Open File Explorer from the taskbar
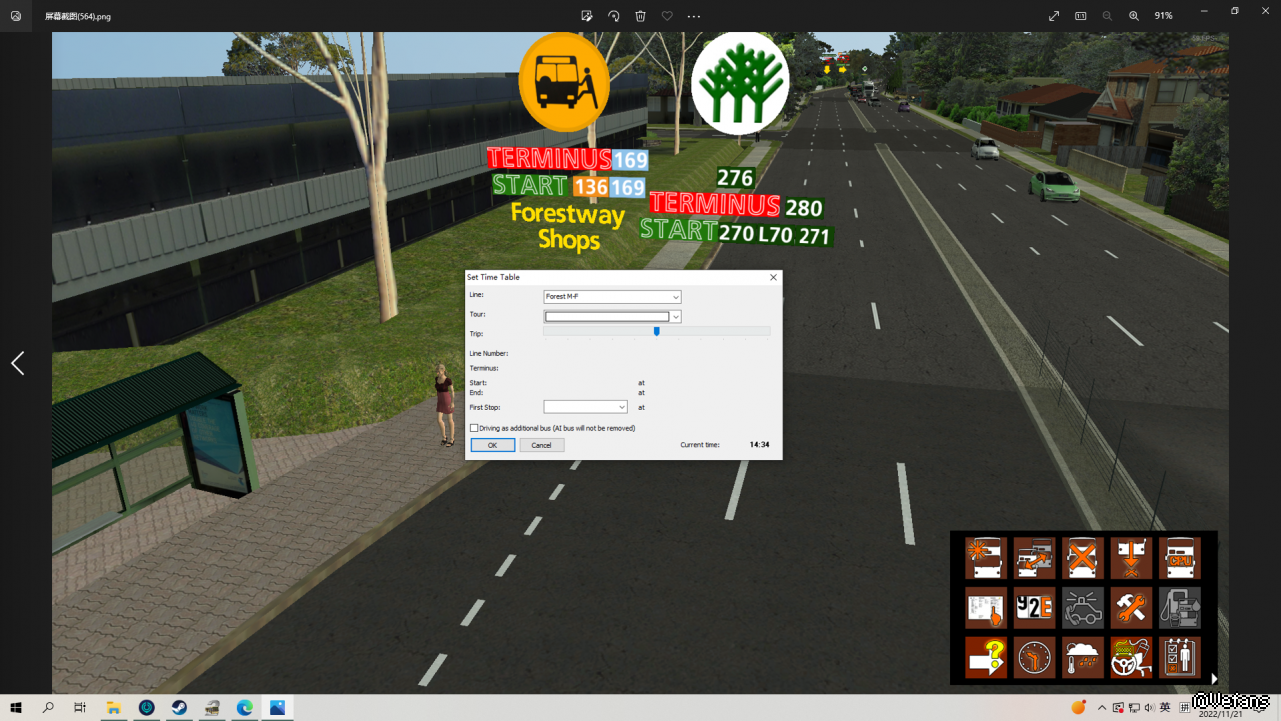1281x721 pixels. coord(114,708)
